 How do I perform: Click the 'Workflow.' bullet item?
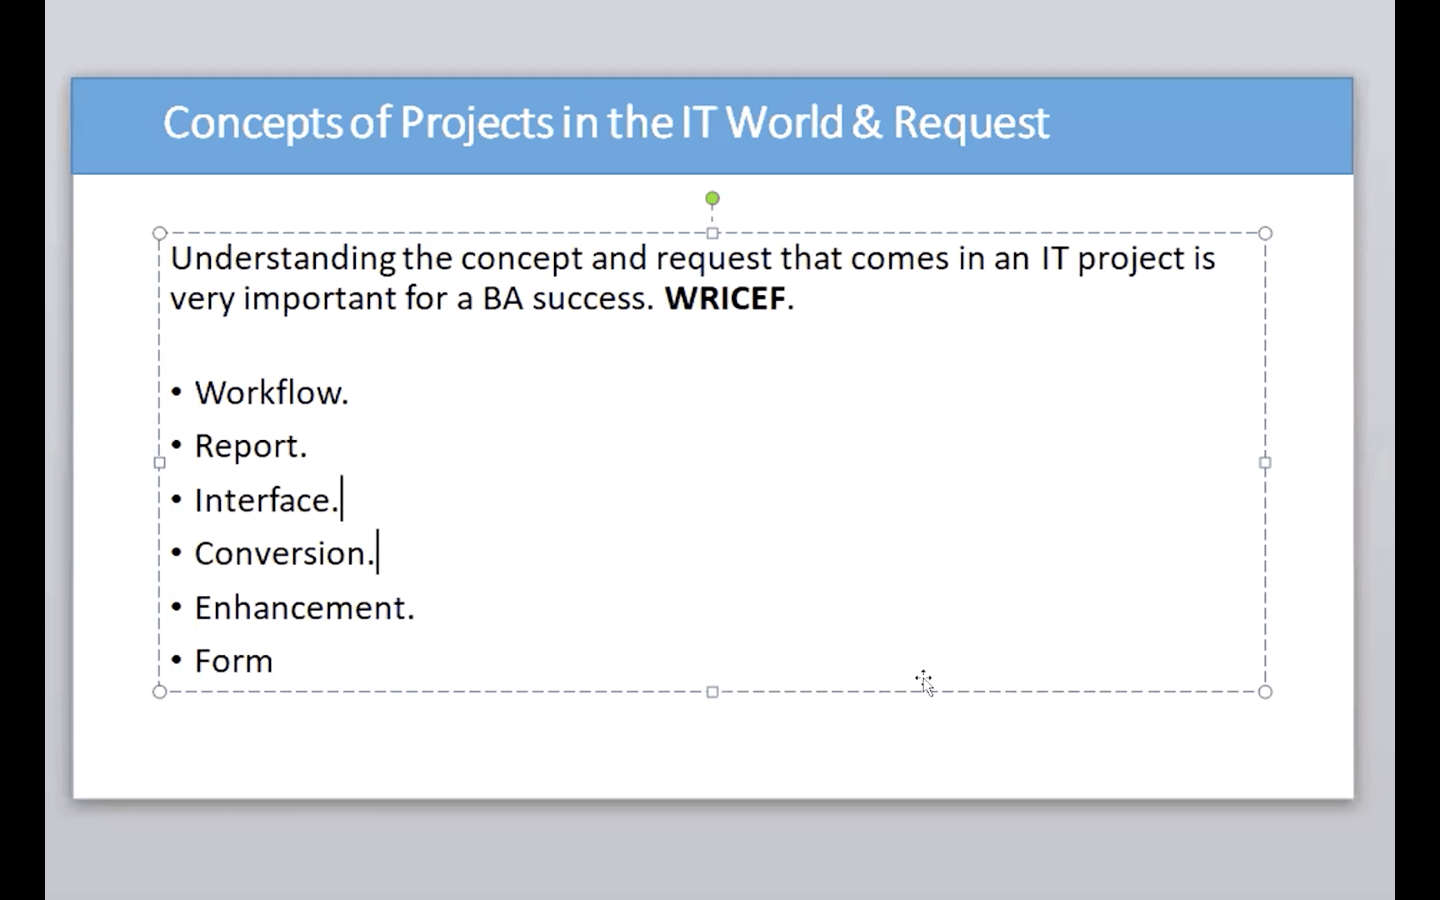coord(271,393)
